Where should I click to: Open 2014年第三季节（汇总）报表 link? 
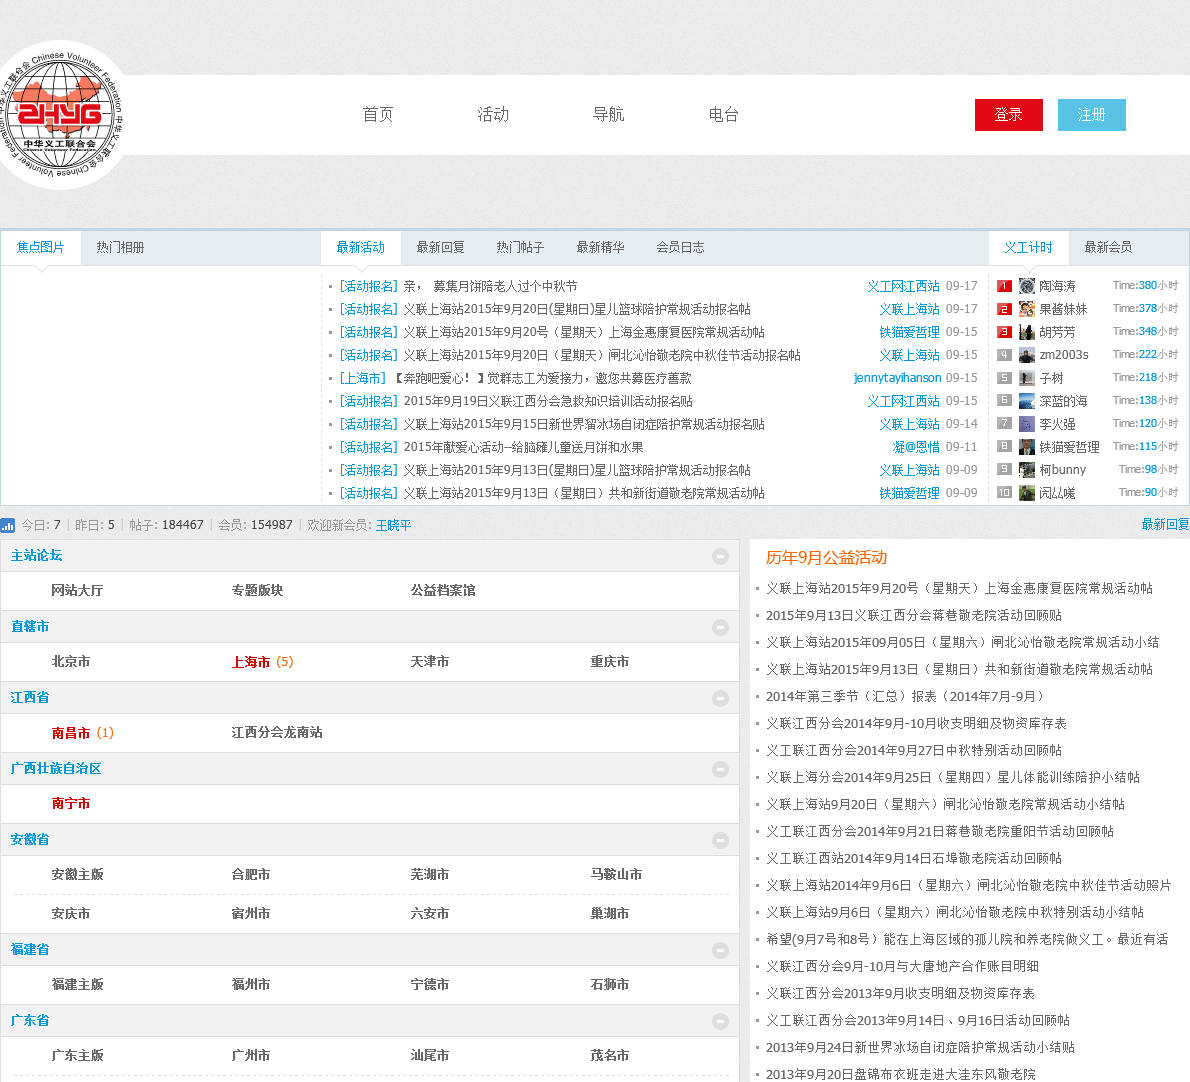905,697
